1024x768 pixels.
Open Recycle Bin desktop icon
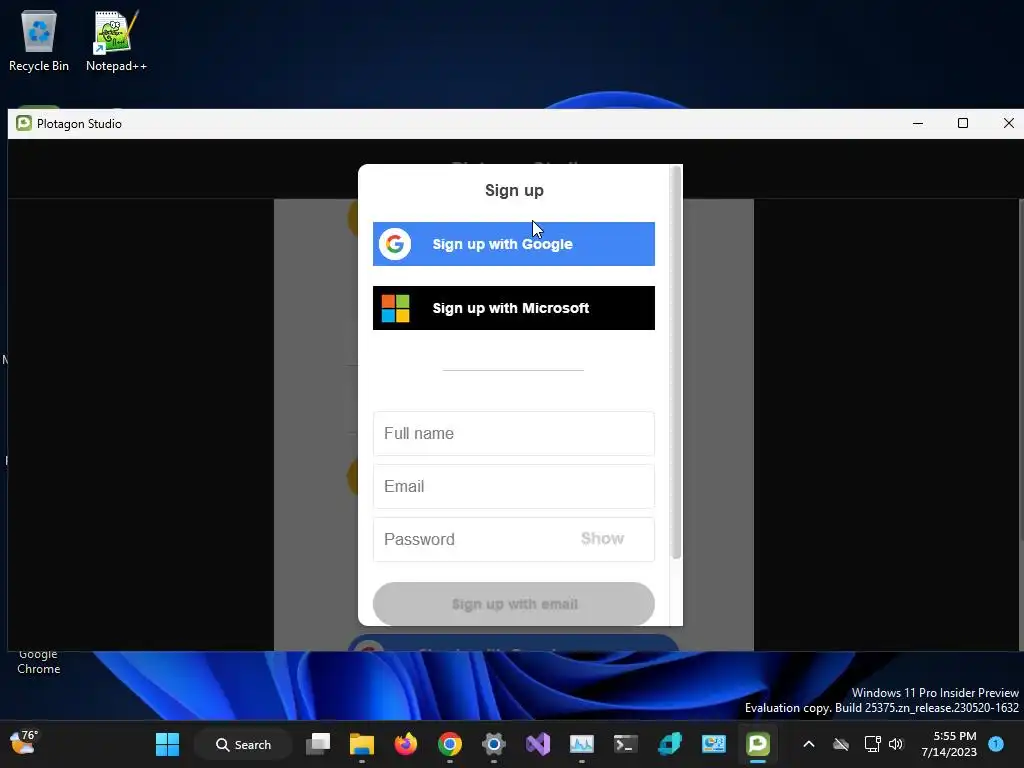pyautogui.click(x=39, y=40)
